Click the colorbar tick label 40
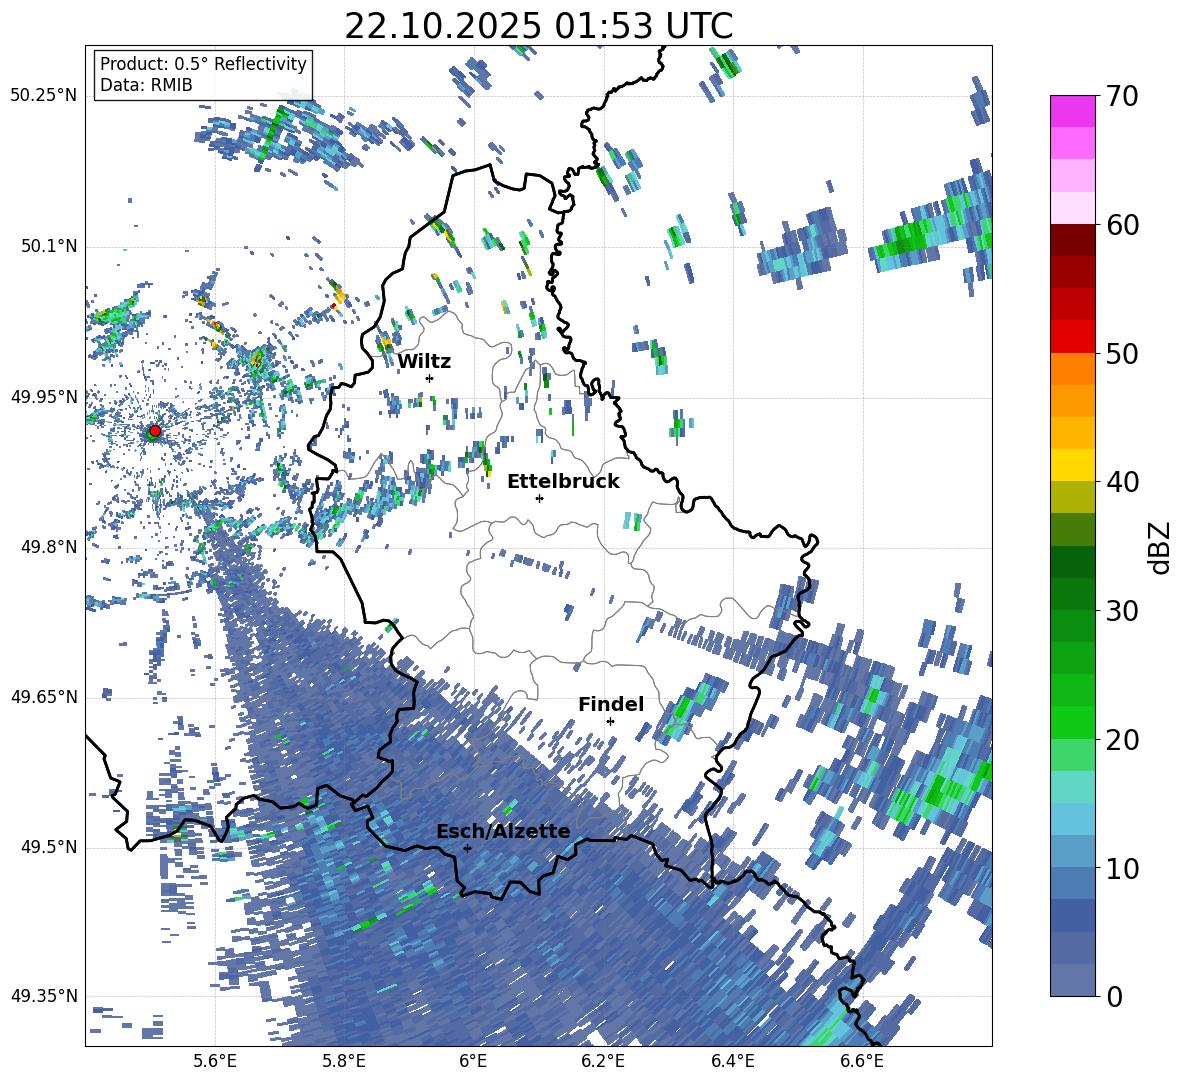 (x=1122, y=482)
